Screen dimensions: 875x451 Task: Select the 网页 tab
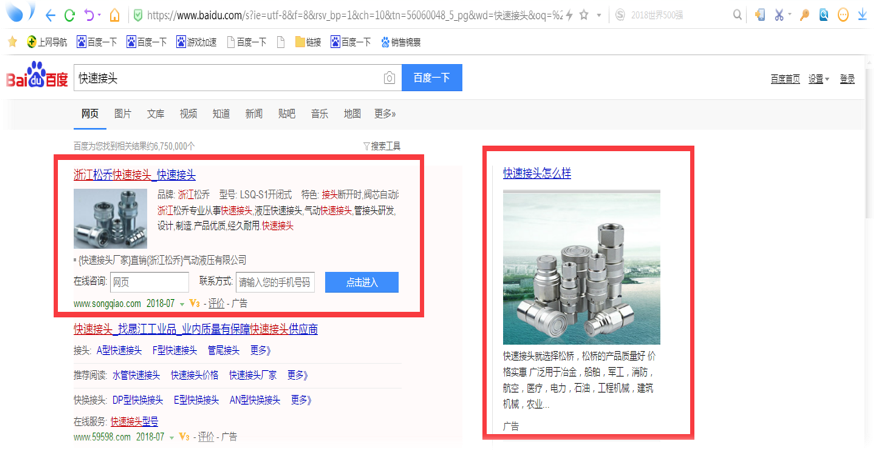click(x=90, y=114)
